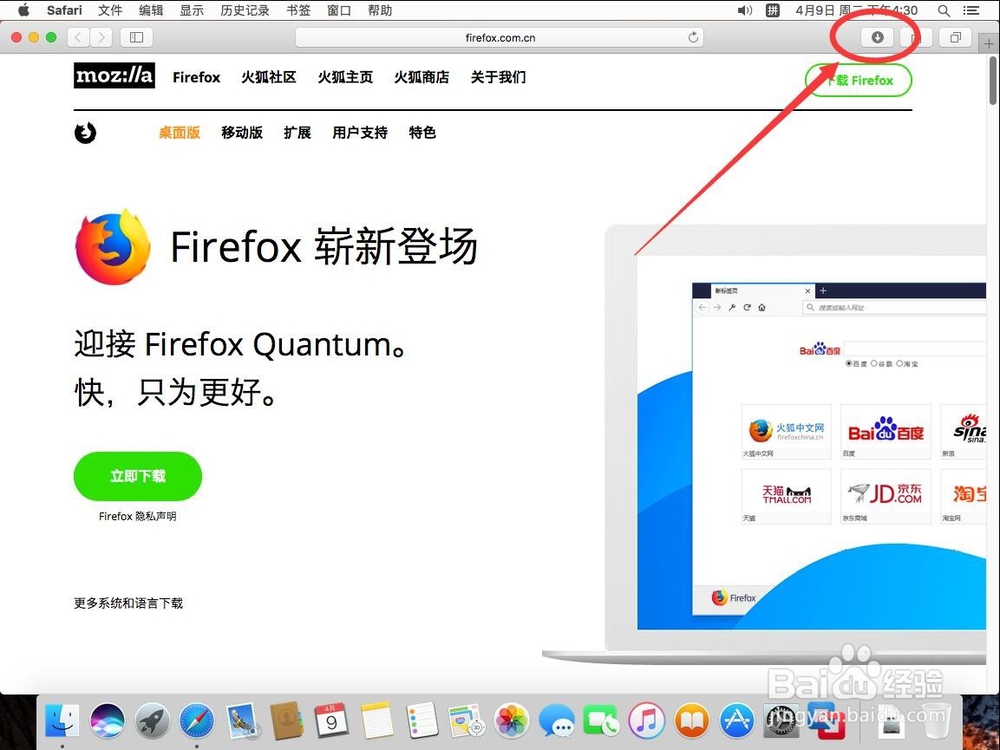
Task: Open a new tab with the plus button
Action: point(989,43)
